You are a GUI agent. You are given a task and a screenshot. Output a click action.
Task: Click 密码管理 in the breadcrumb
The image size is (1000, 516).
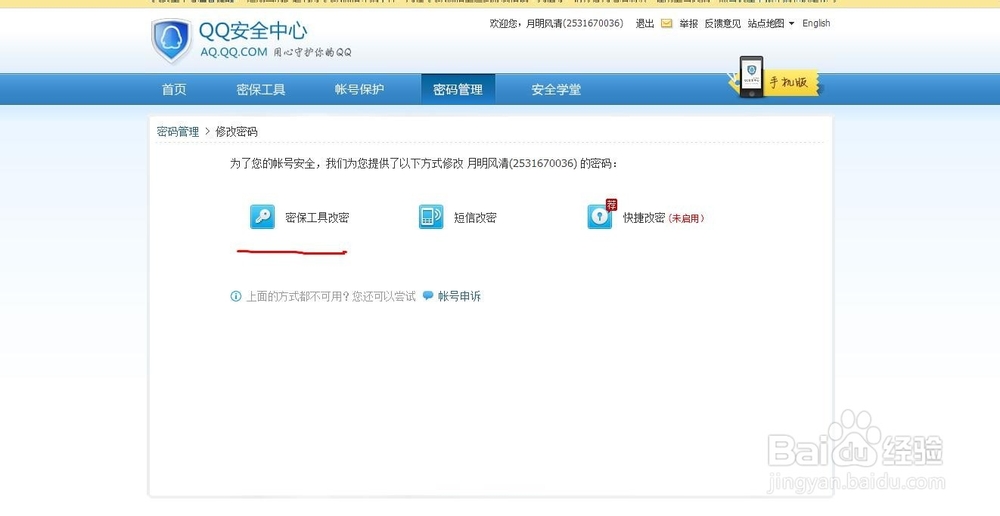(x=178, y=131)
